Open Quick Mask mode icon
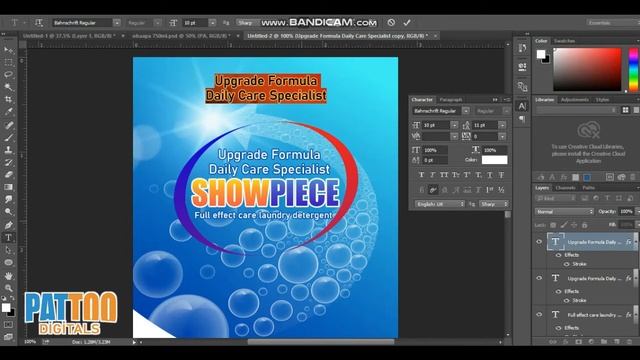This screenshot has height=360, width=640. pyautogui.click(x=8, y=325)
